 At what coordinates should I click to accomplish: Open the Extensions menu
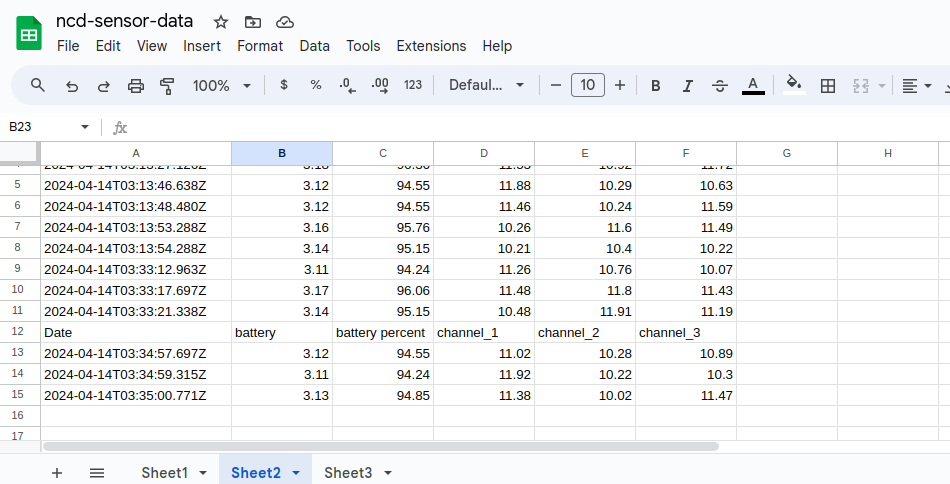pos(431,46)
